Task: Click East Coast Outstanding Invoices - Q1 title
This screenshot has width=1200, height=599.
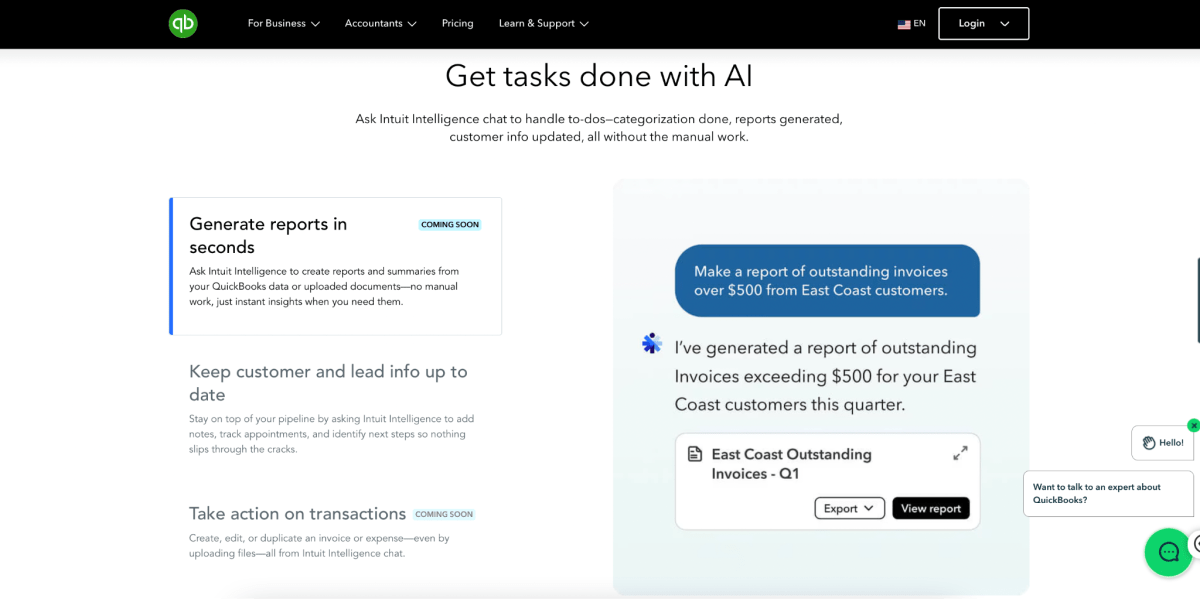Action: (791, 464)
